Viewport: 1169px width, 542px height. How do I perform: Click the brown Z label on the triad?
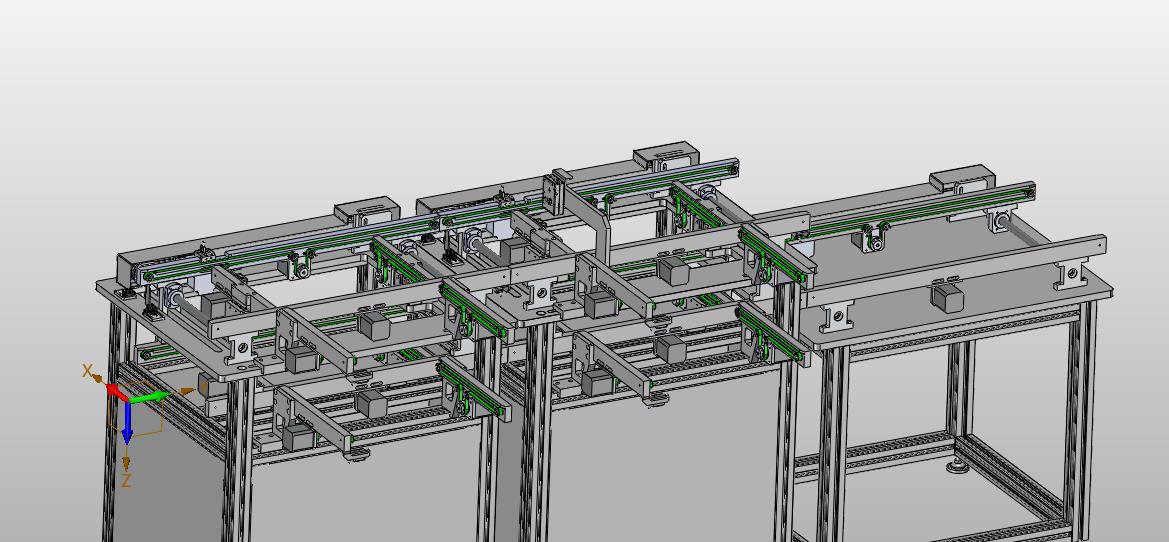pos(126,481)
